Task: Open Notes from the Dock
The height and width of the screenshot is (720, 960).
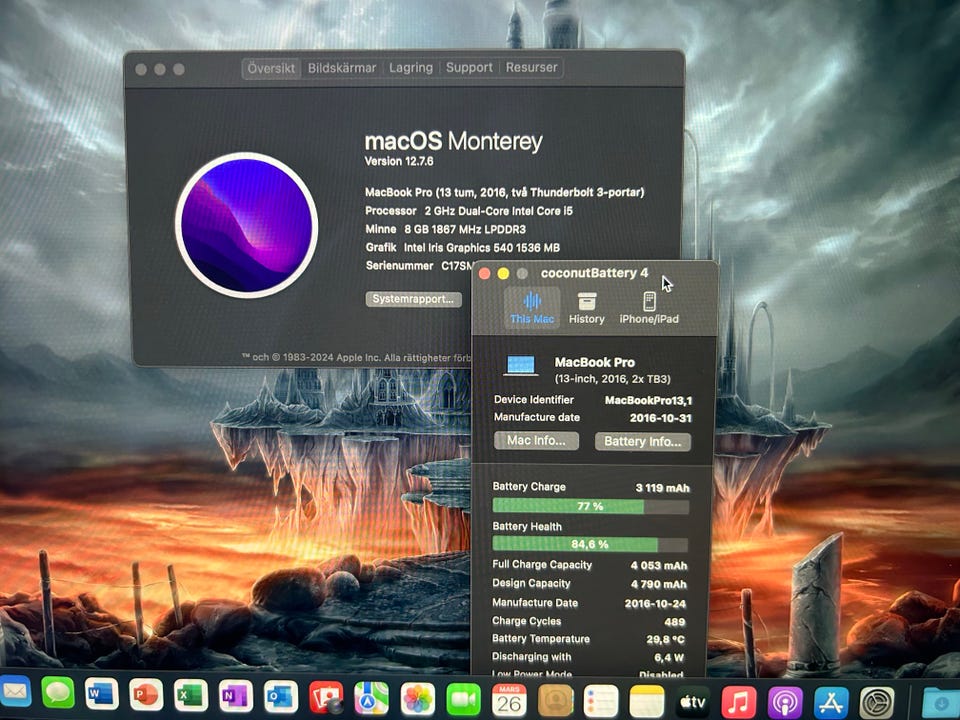Action: tap(647, 701)
